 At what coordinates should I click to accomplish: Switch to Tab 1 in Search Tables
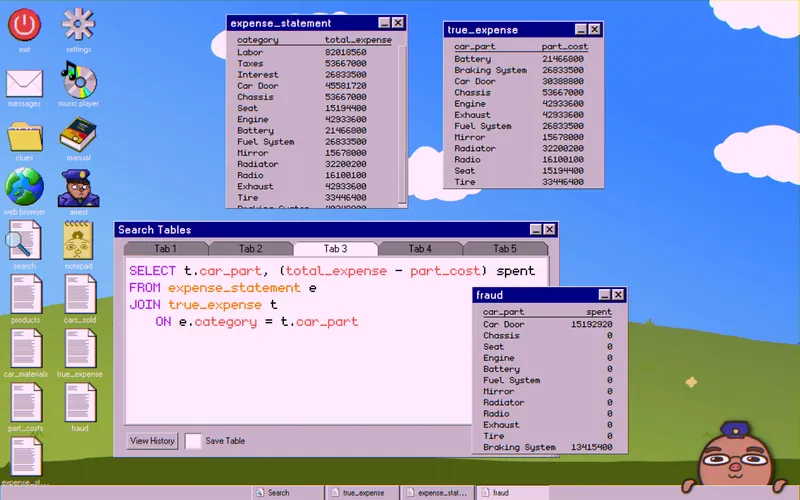[x=165, y=248]
